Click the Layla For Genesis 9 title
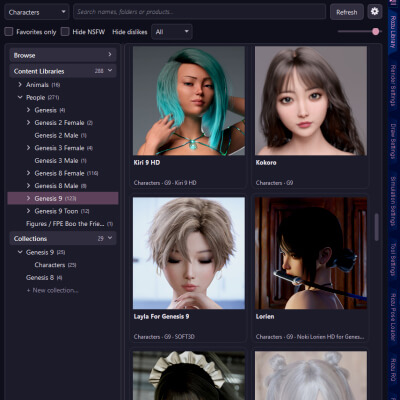The image size is (400, 400). tap(161, 316)
